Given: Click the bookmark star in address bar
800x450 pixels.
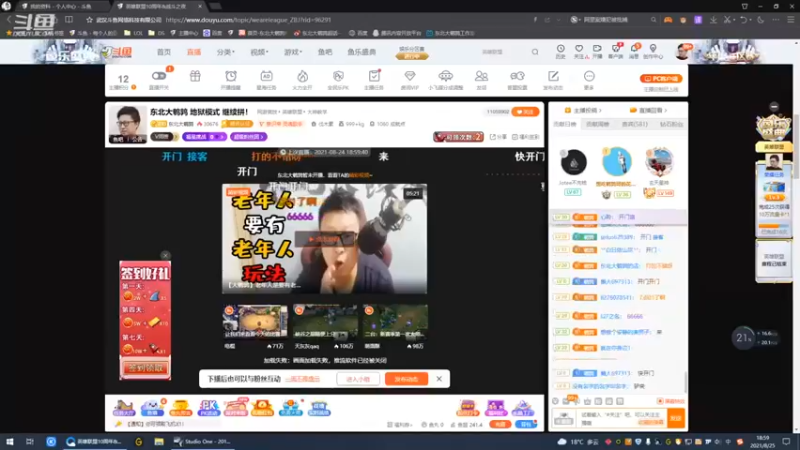Looking at the screenshot, I should [x=89, y=20].
